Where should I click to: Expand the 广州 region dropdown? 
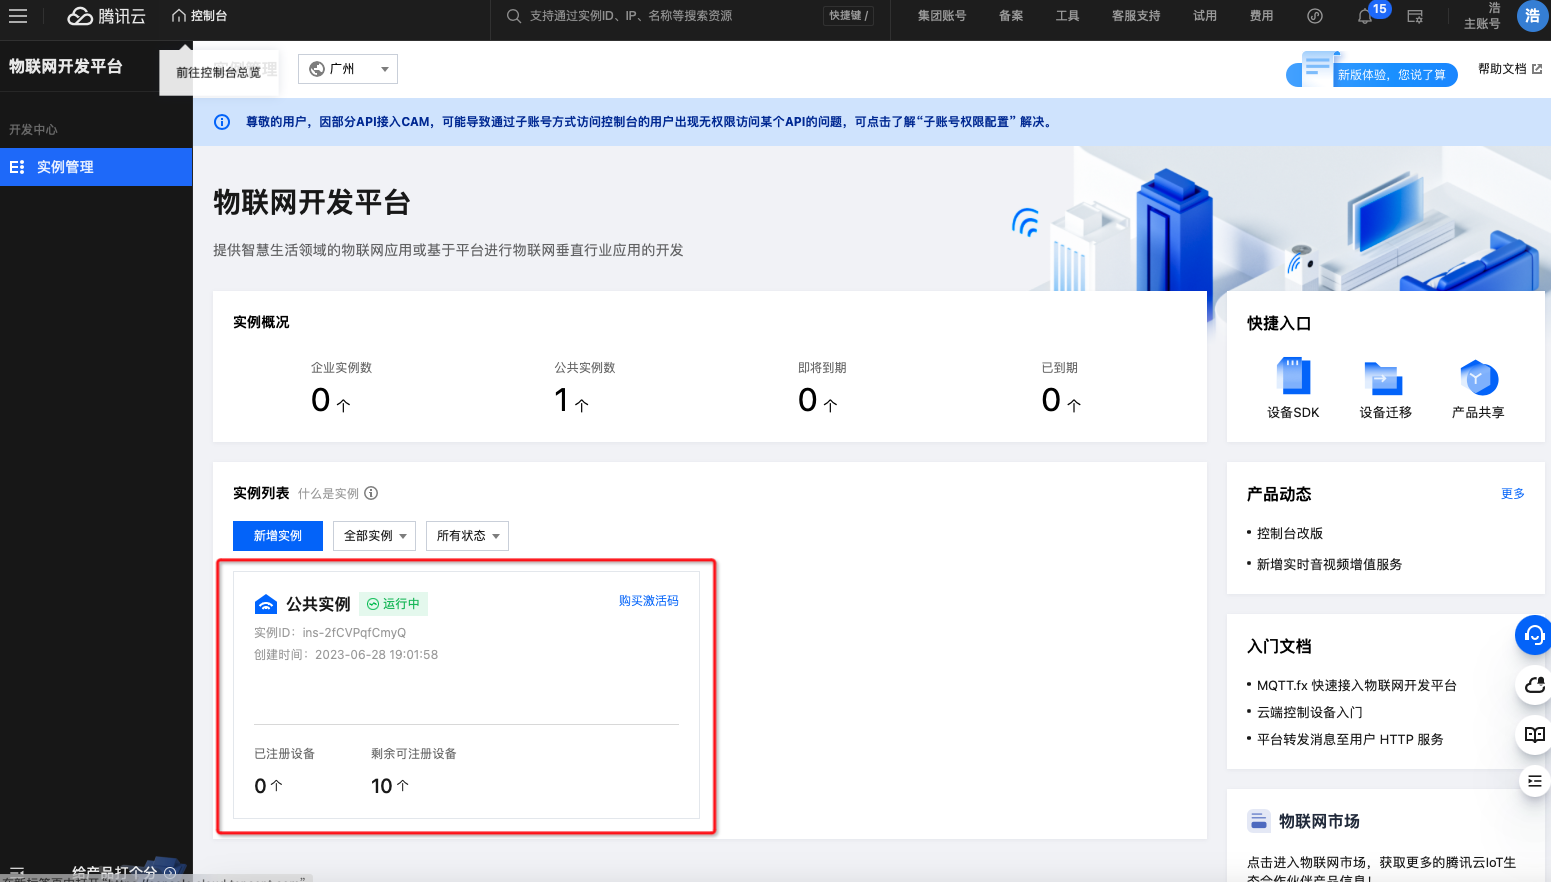click(x=347, y=69)
